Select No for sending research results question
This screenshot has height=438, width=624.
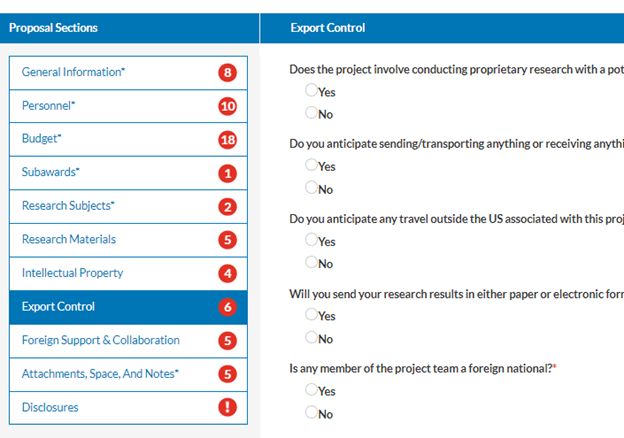click(x=312, y=338)
